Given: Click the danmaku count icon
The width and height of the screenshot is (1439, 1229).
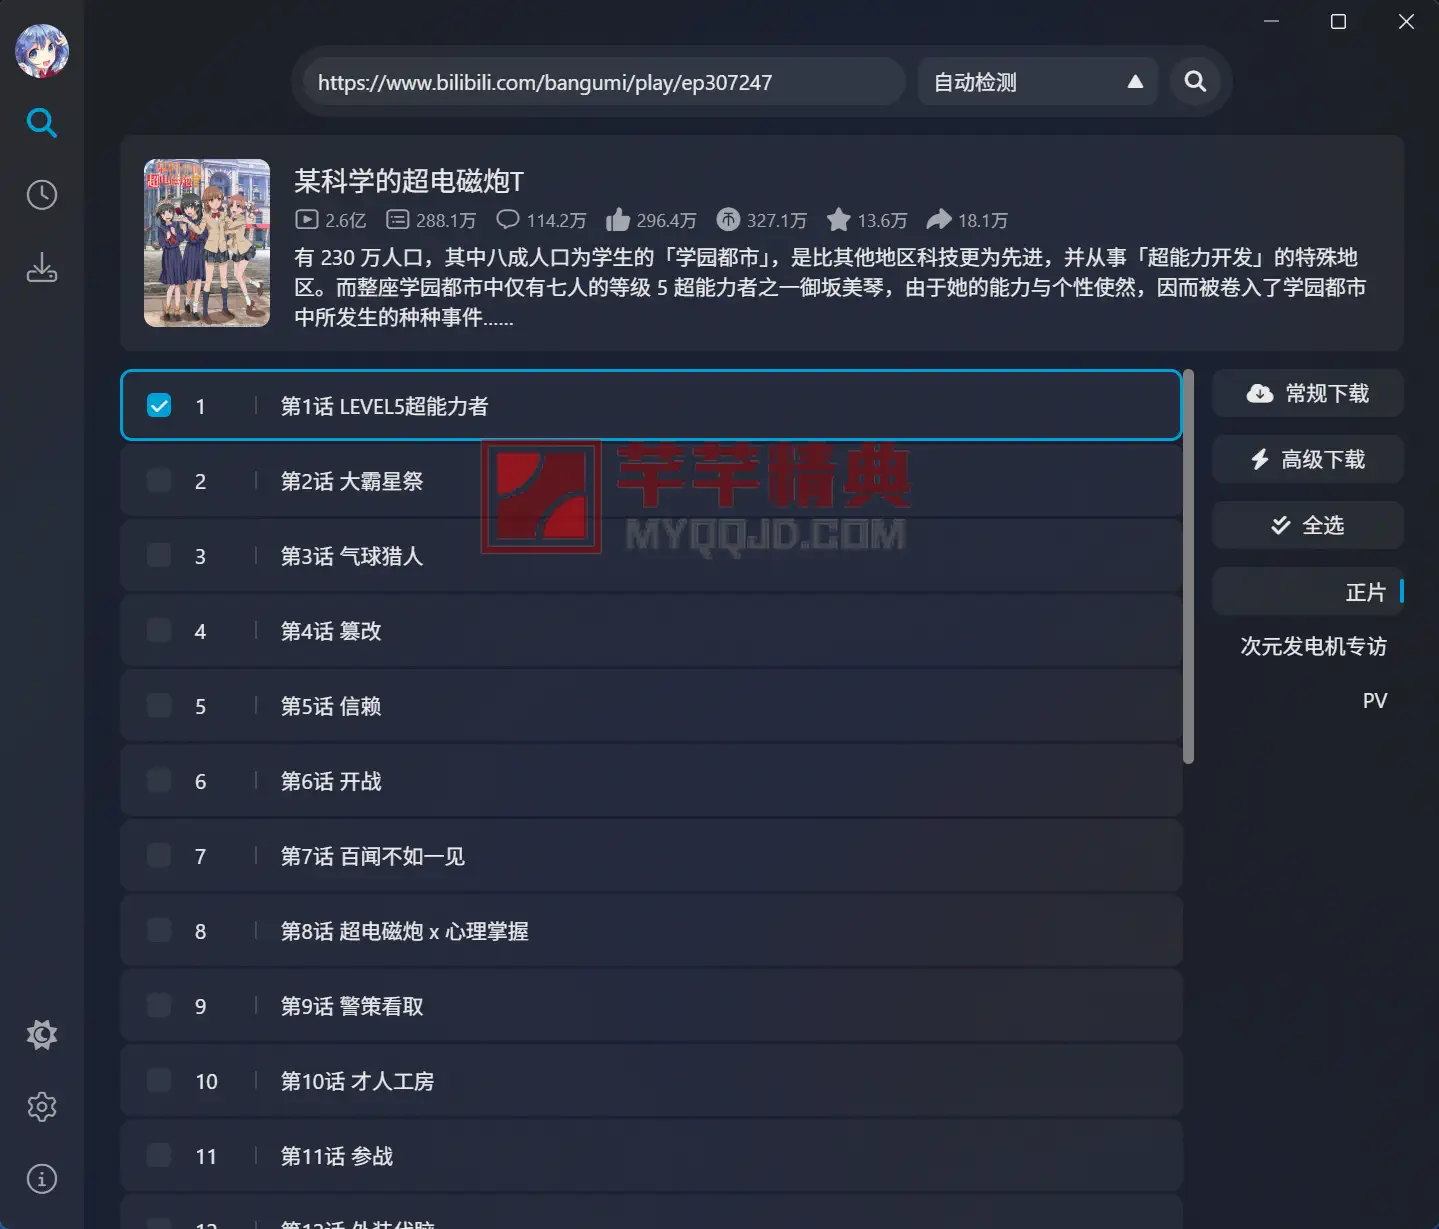Looking at the screenshot, I should coord(397,220).
